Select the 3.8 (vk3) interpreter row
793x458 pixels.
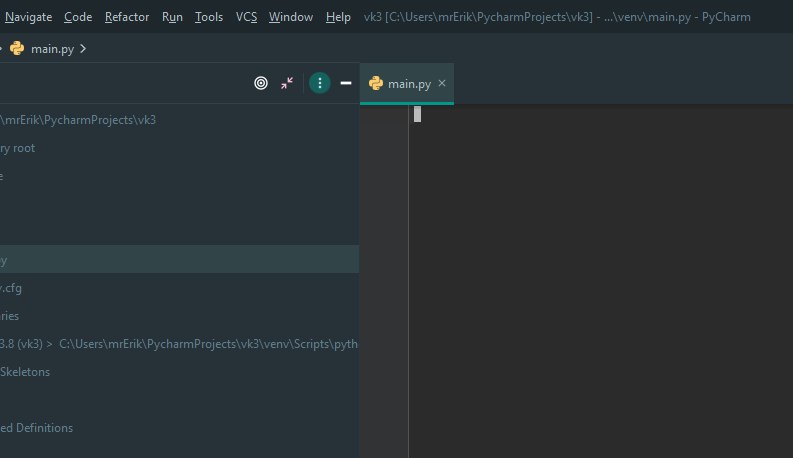180,344
